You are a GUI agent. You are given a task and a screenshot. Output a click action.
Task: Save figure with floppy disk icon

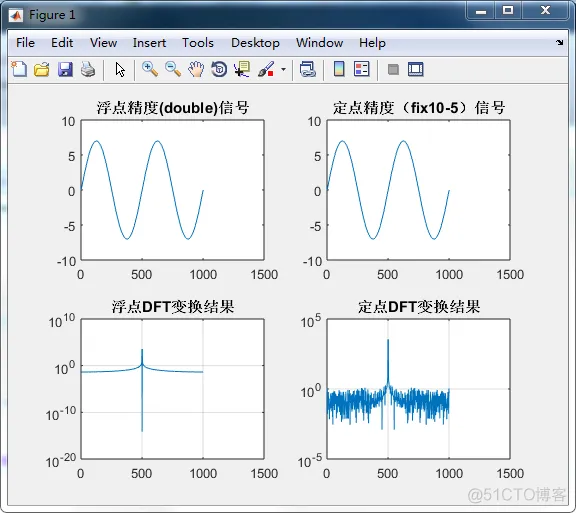(x=65, y=69)
